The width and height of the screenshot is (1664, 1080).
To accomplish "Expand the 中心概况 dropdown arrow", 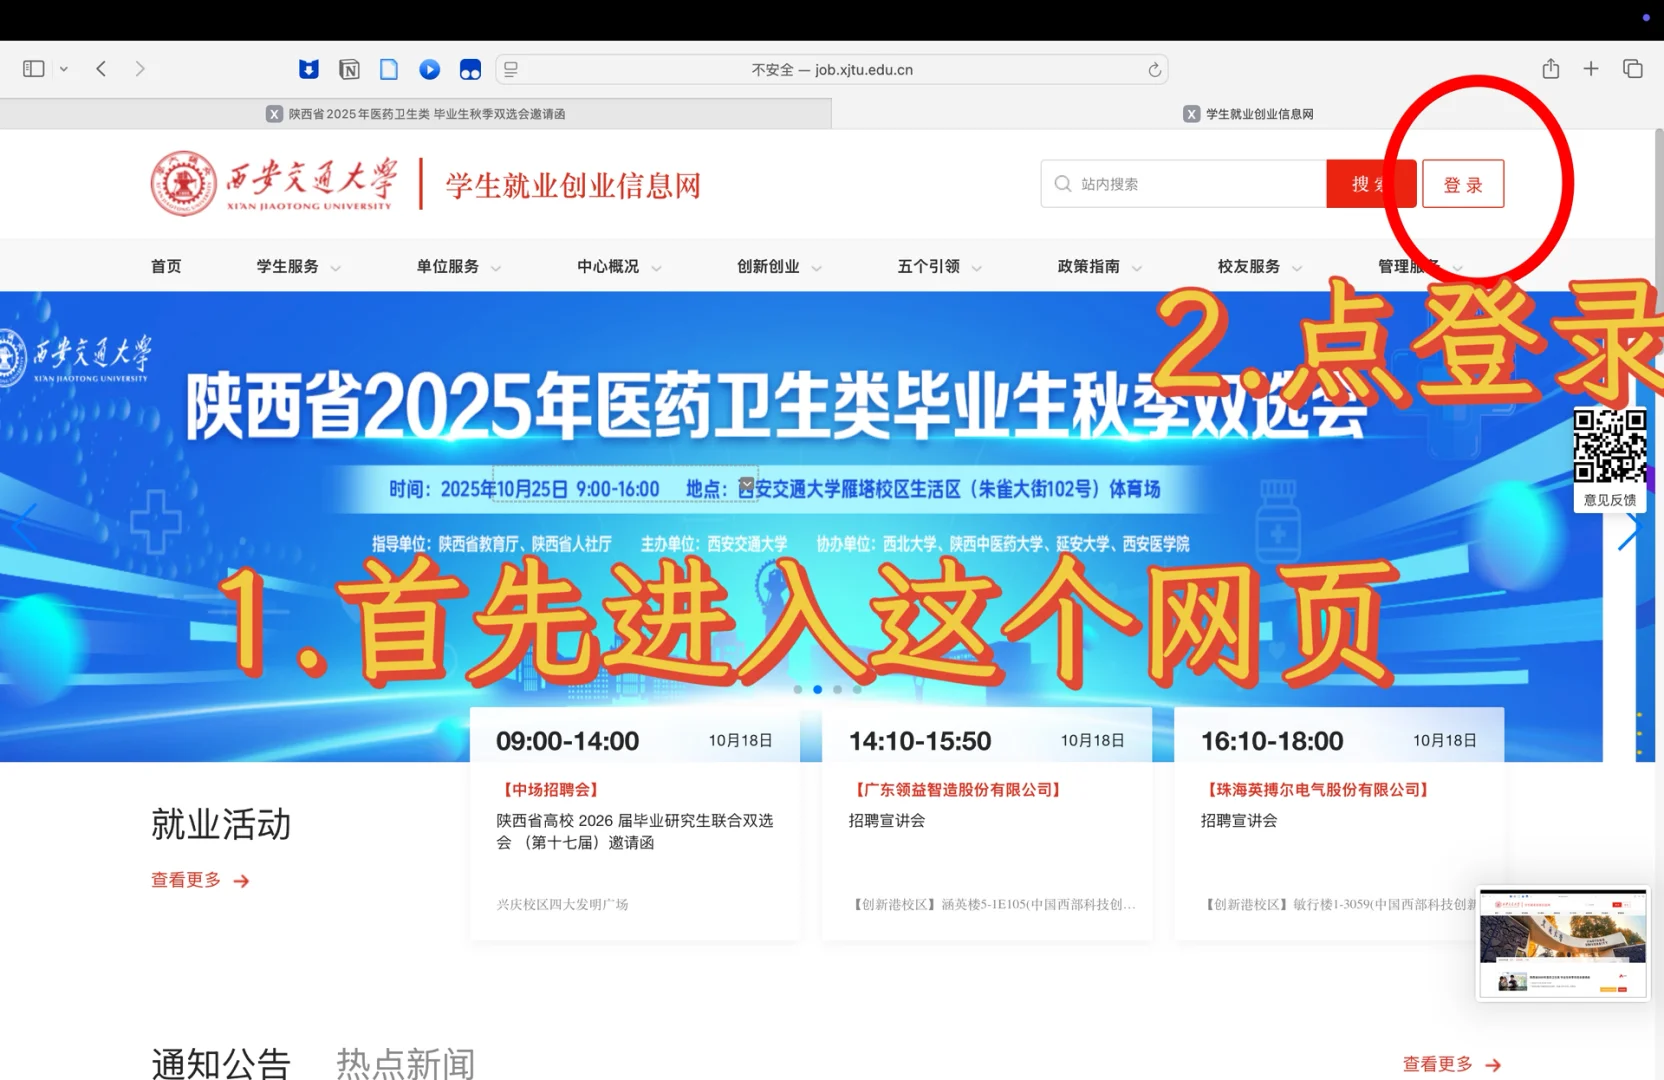I will point(657,268).
